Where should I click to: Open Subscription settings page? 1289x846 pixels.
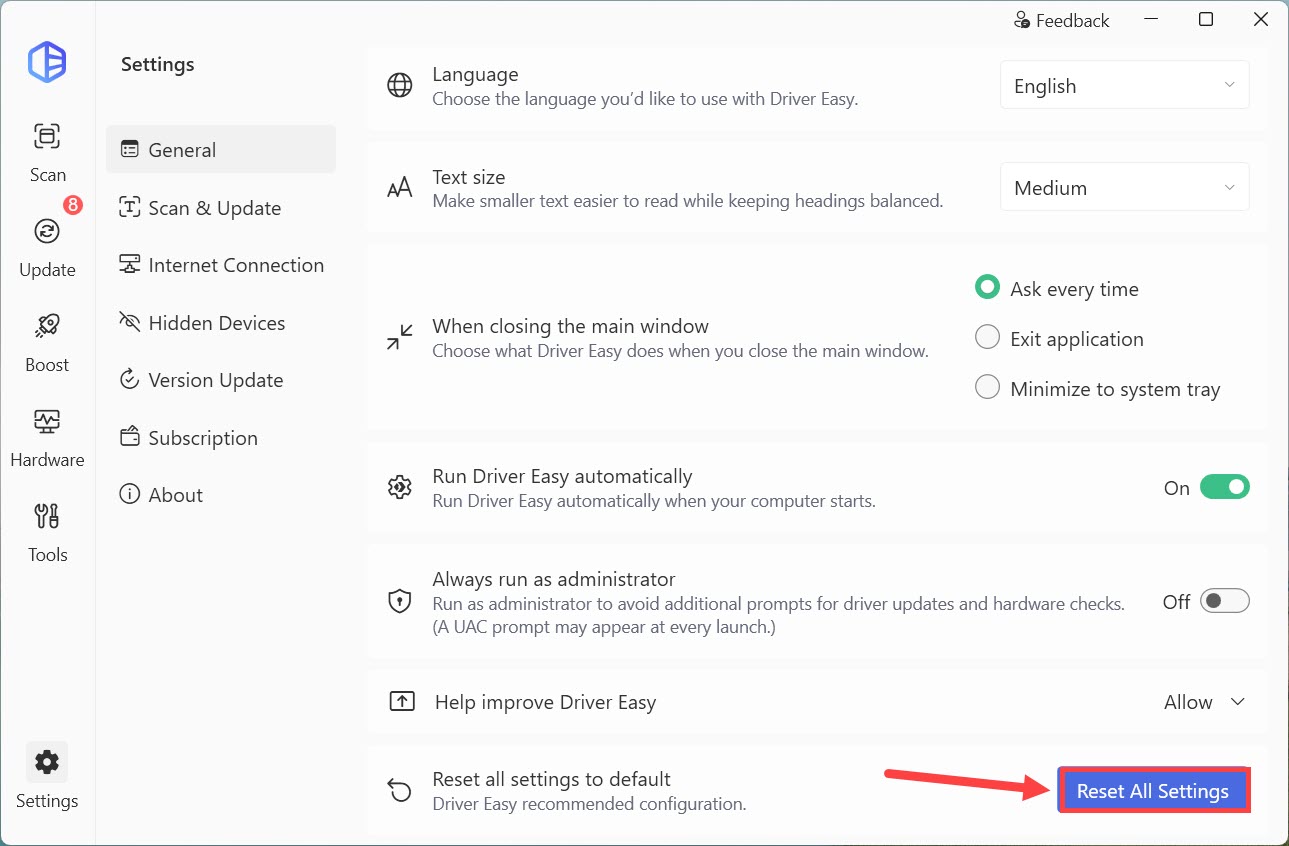click(221, 437)
